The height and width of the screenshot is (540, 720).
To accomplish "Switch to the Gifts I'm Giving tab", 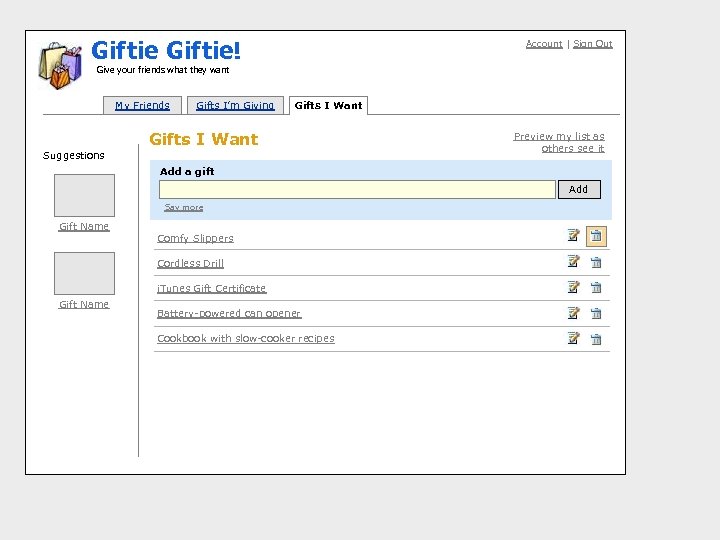I will (x=235, y=105).
